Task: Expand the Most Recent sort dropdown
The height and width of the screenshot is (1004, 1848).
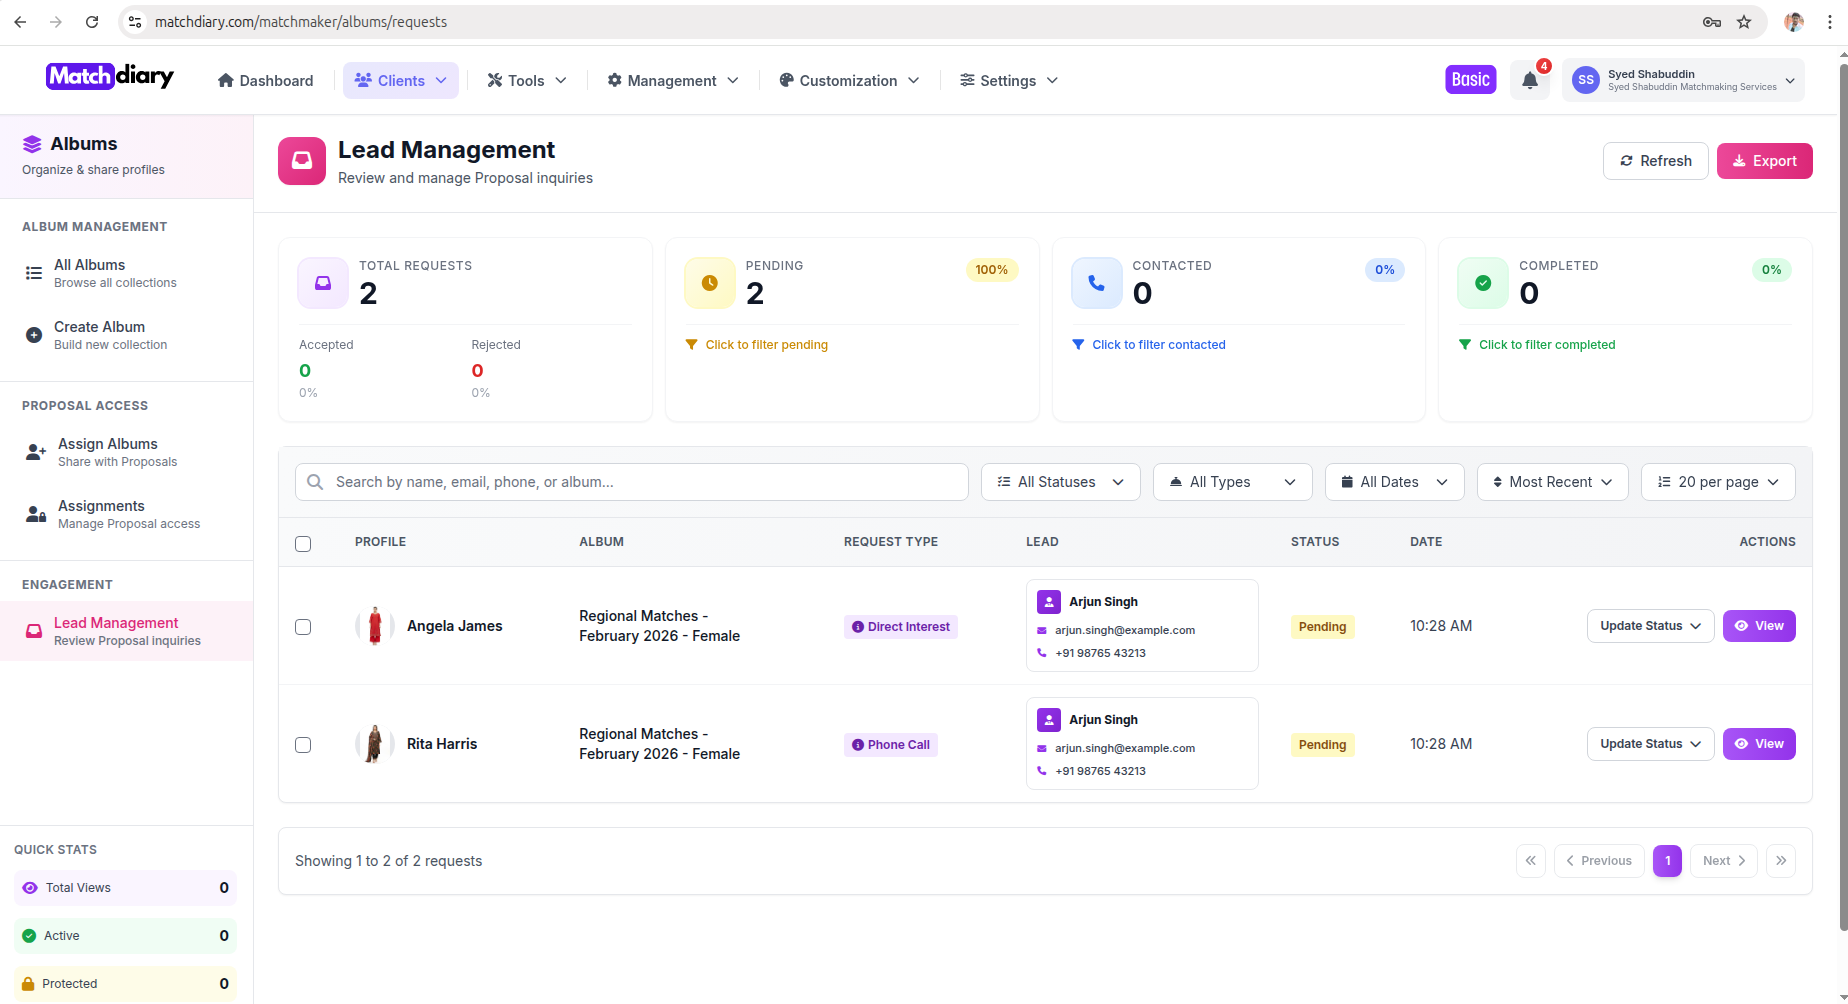Action: click(x=1552, y=482)
